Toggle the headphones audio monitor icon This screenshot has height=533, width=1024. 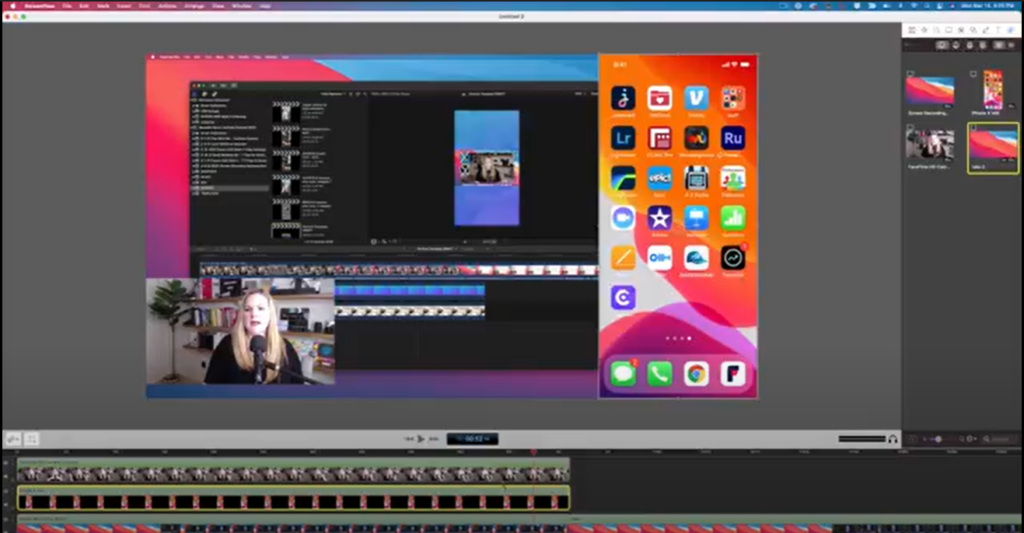pos(892,439)
